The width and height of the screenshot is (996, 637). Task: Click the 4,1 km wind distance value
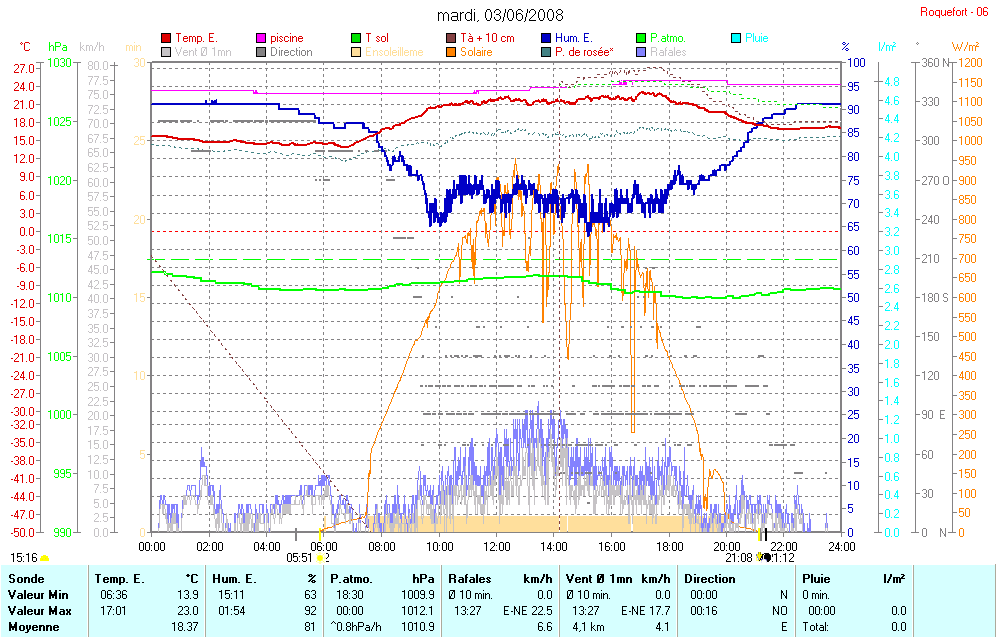(589, 627)
